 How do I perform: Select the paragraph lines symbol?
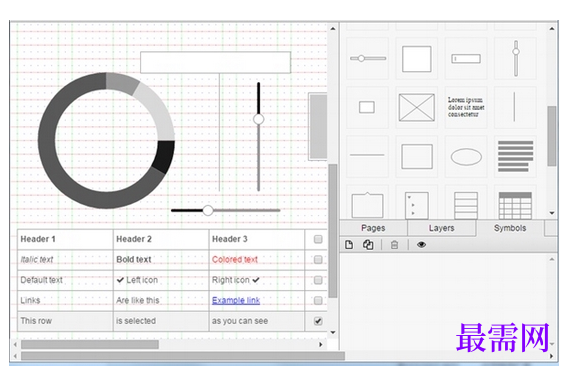[515, 156]
